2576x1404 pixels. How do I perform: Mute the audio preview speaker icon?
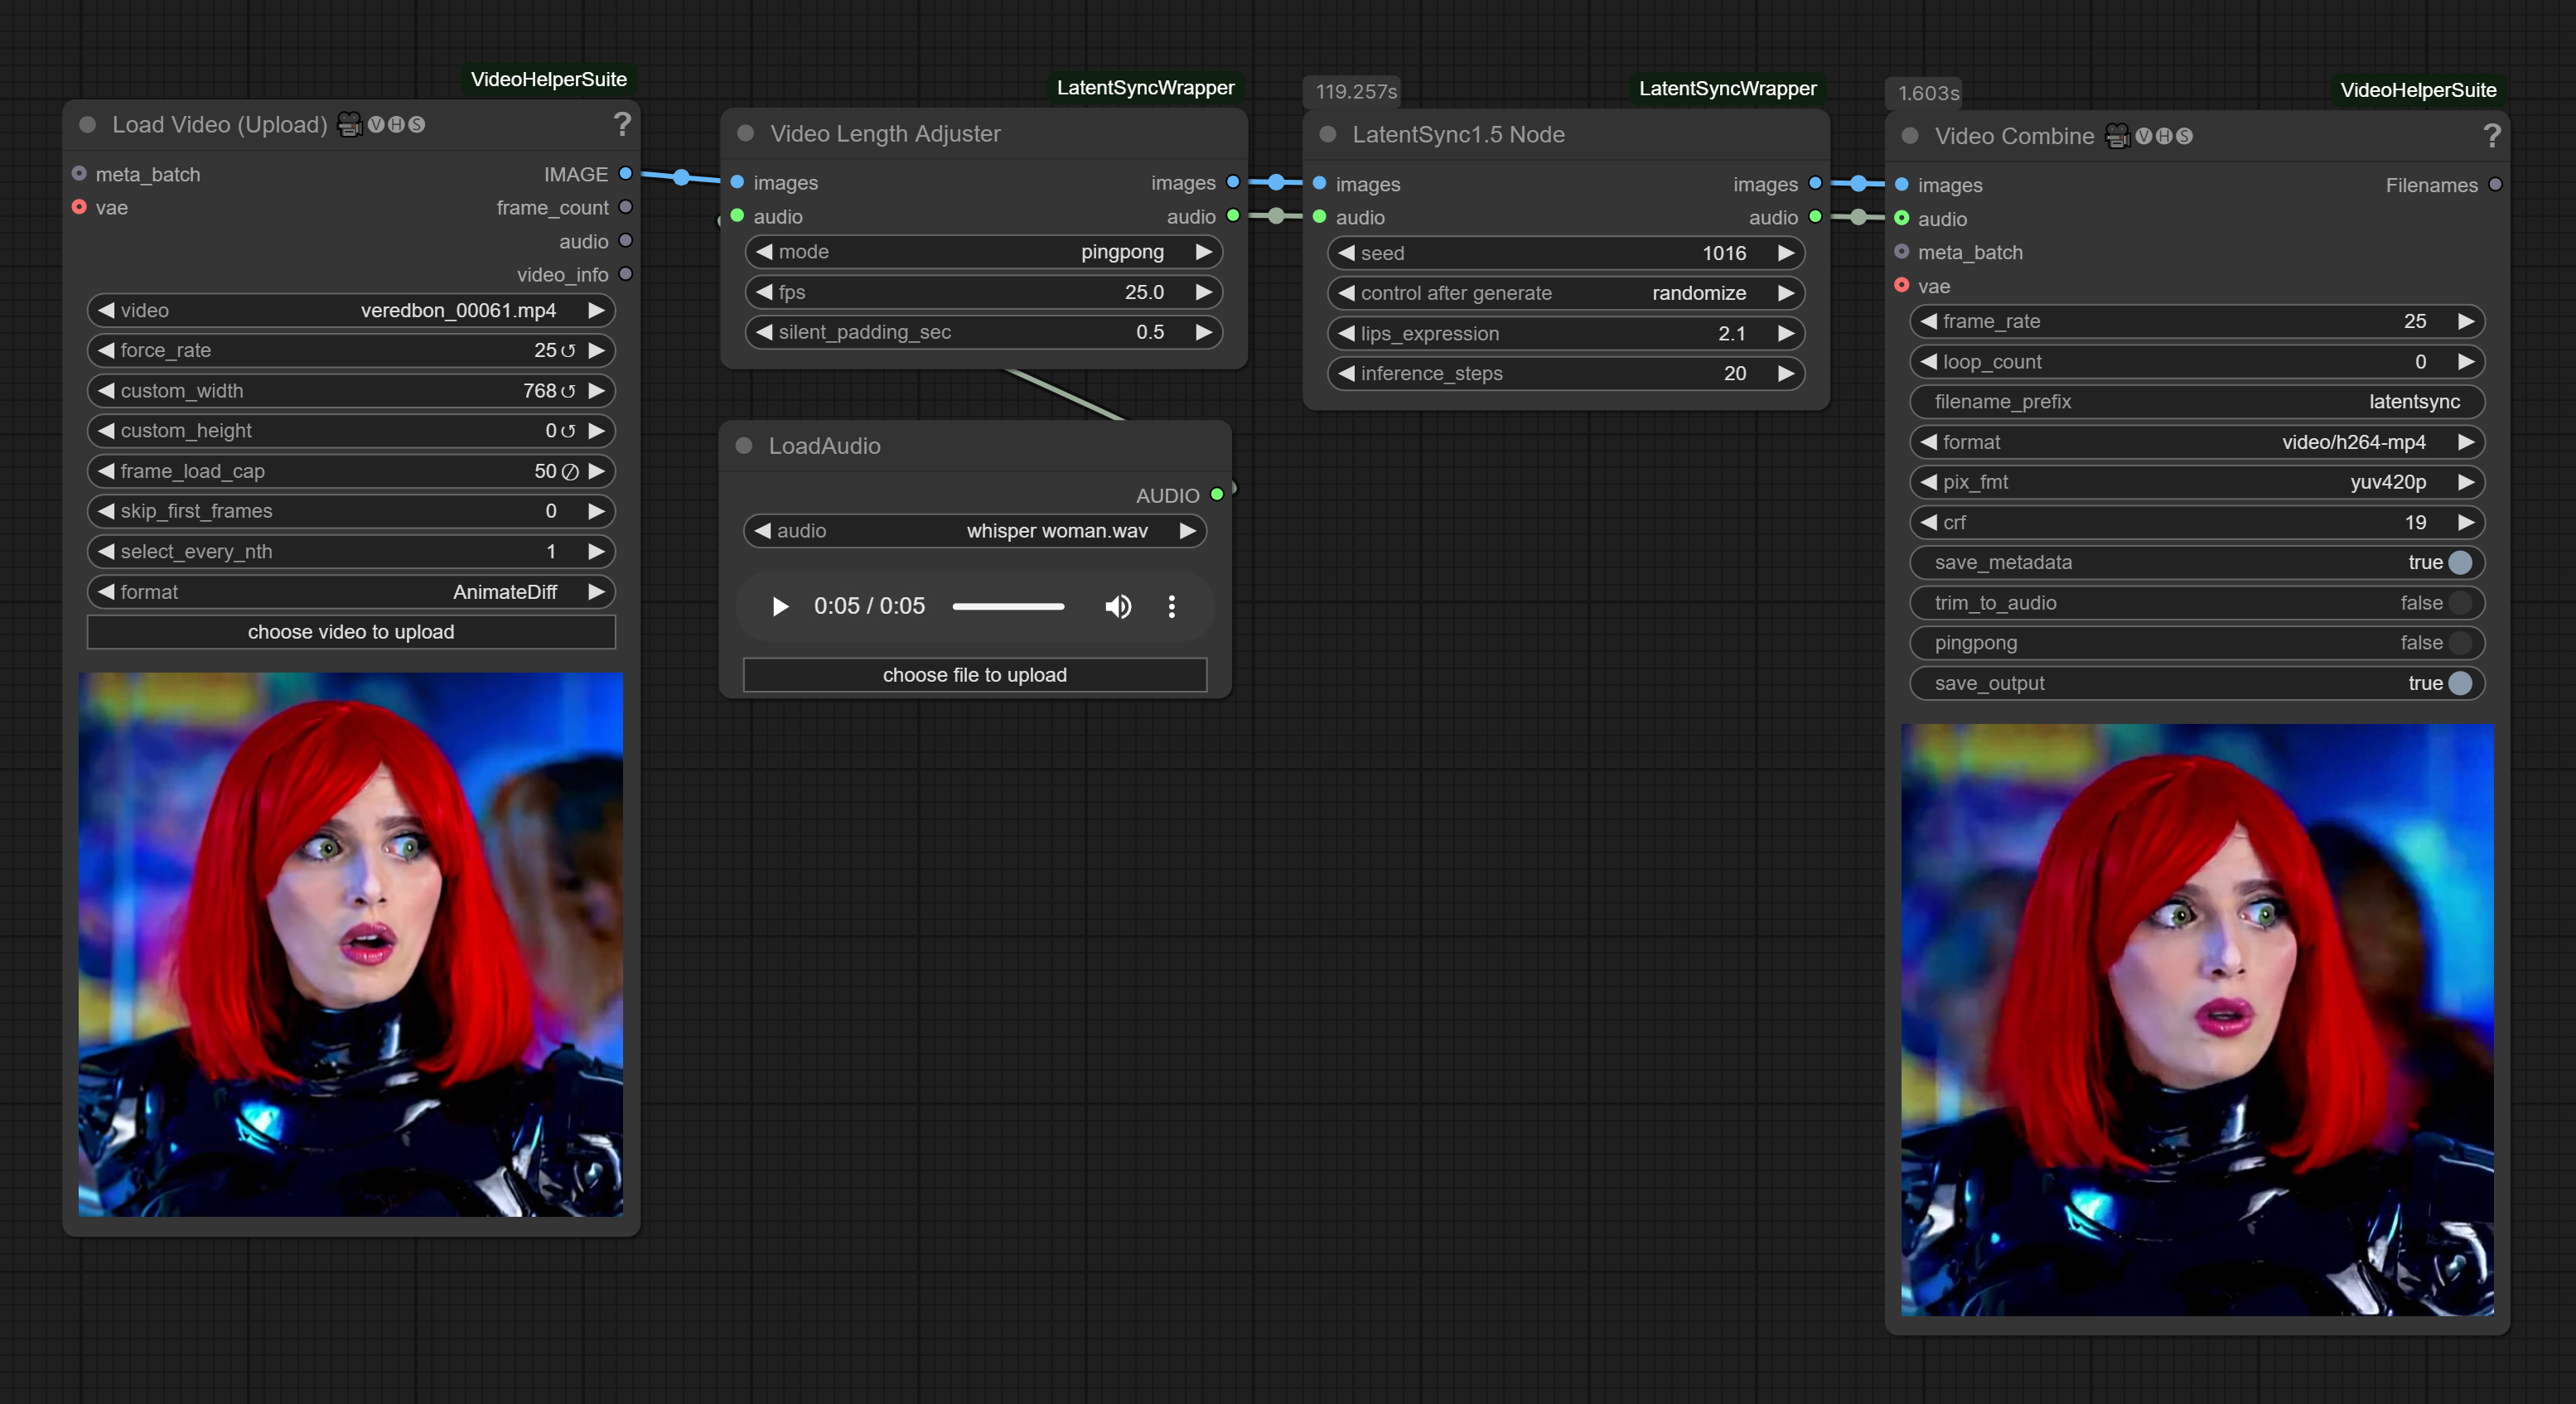pyautogui.click(x=1118, y=606)
